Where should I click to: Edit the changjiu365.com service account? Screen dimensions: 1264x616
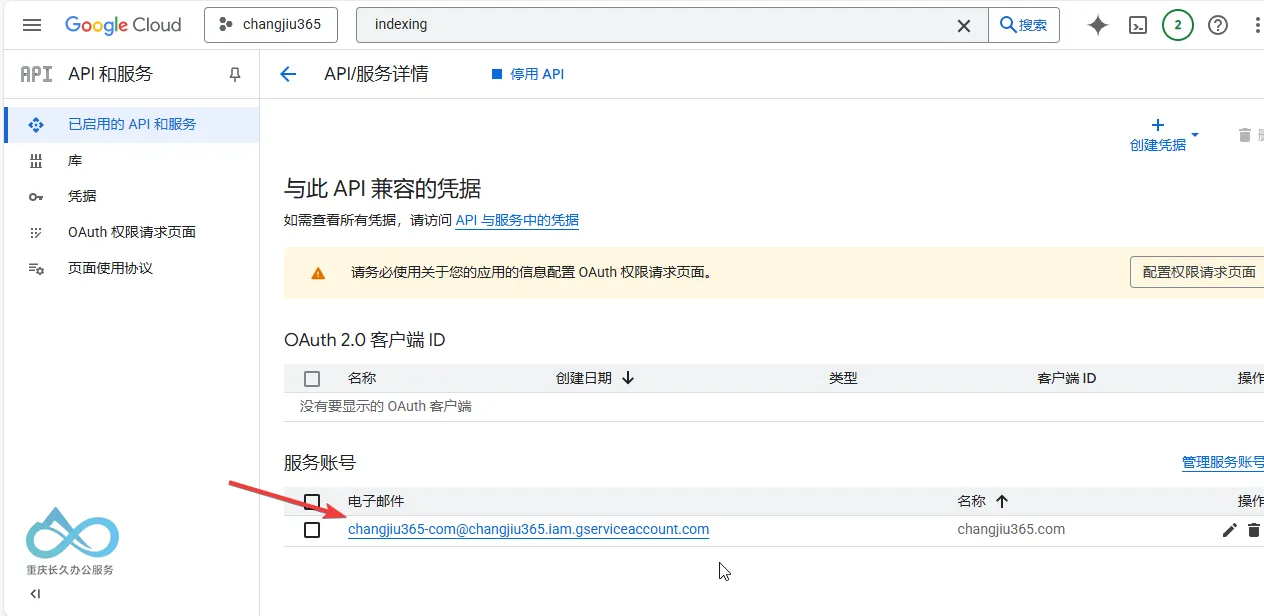point(1230,530)
